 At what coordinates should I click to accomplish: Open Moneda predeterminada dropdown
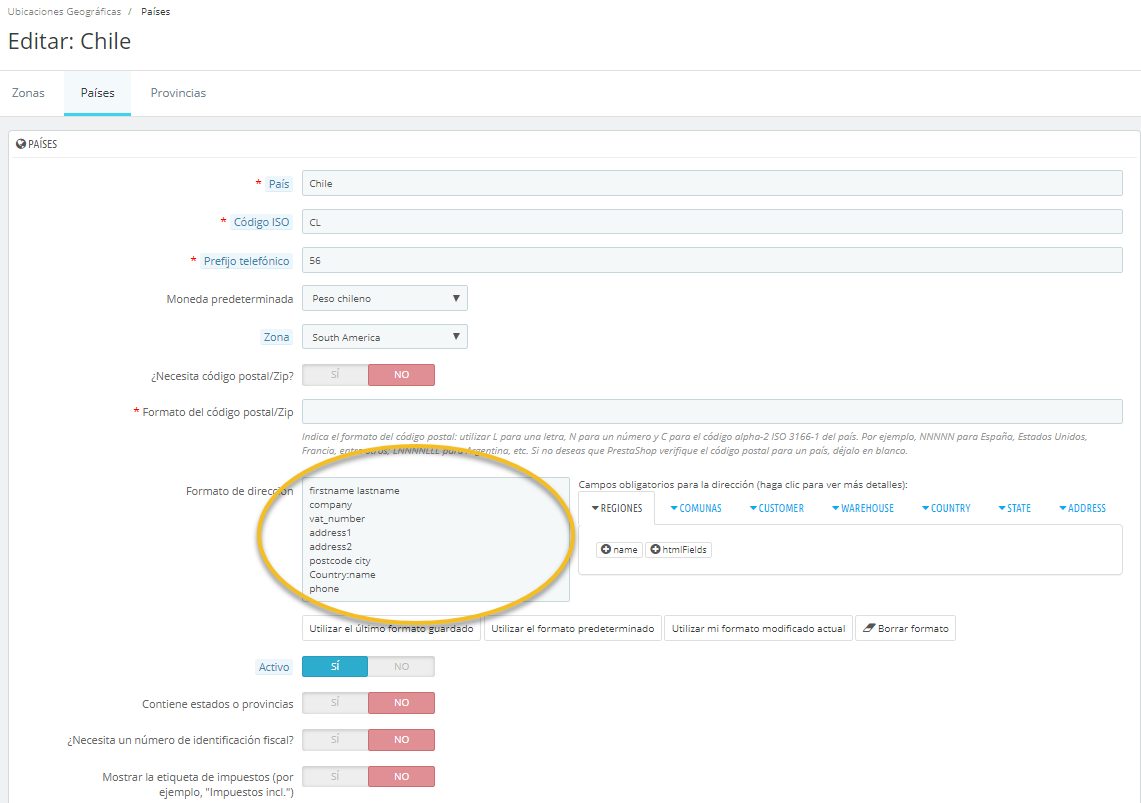(x=385, y=298)
